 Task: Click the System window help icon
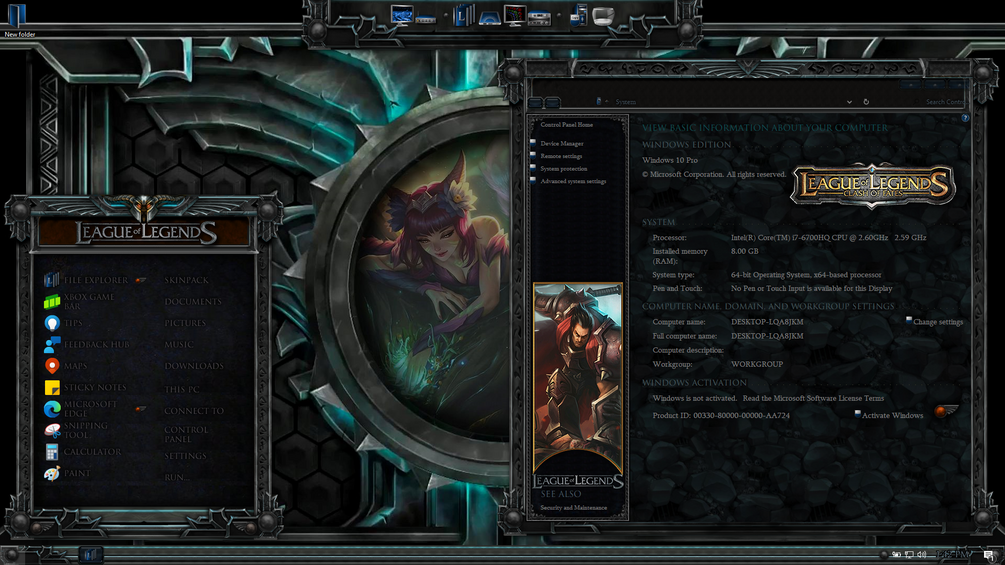(x=965, y=118)
